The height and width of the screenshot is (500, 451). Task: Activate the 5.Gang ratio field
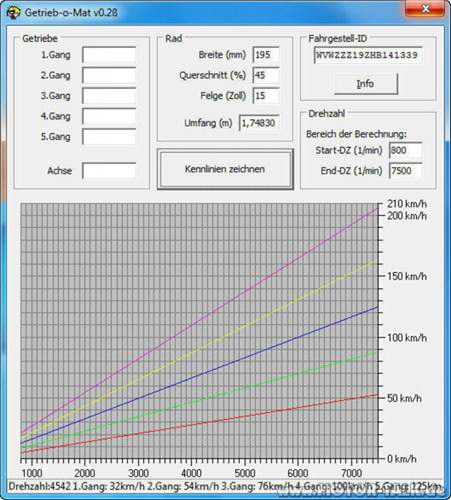pyautogui.click(x=109, y=137)
